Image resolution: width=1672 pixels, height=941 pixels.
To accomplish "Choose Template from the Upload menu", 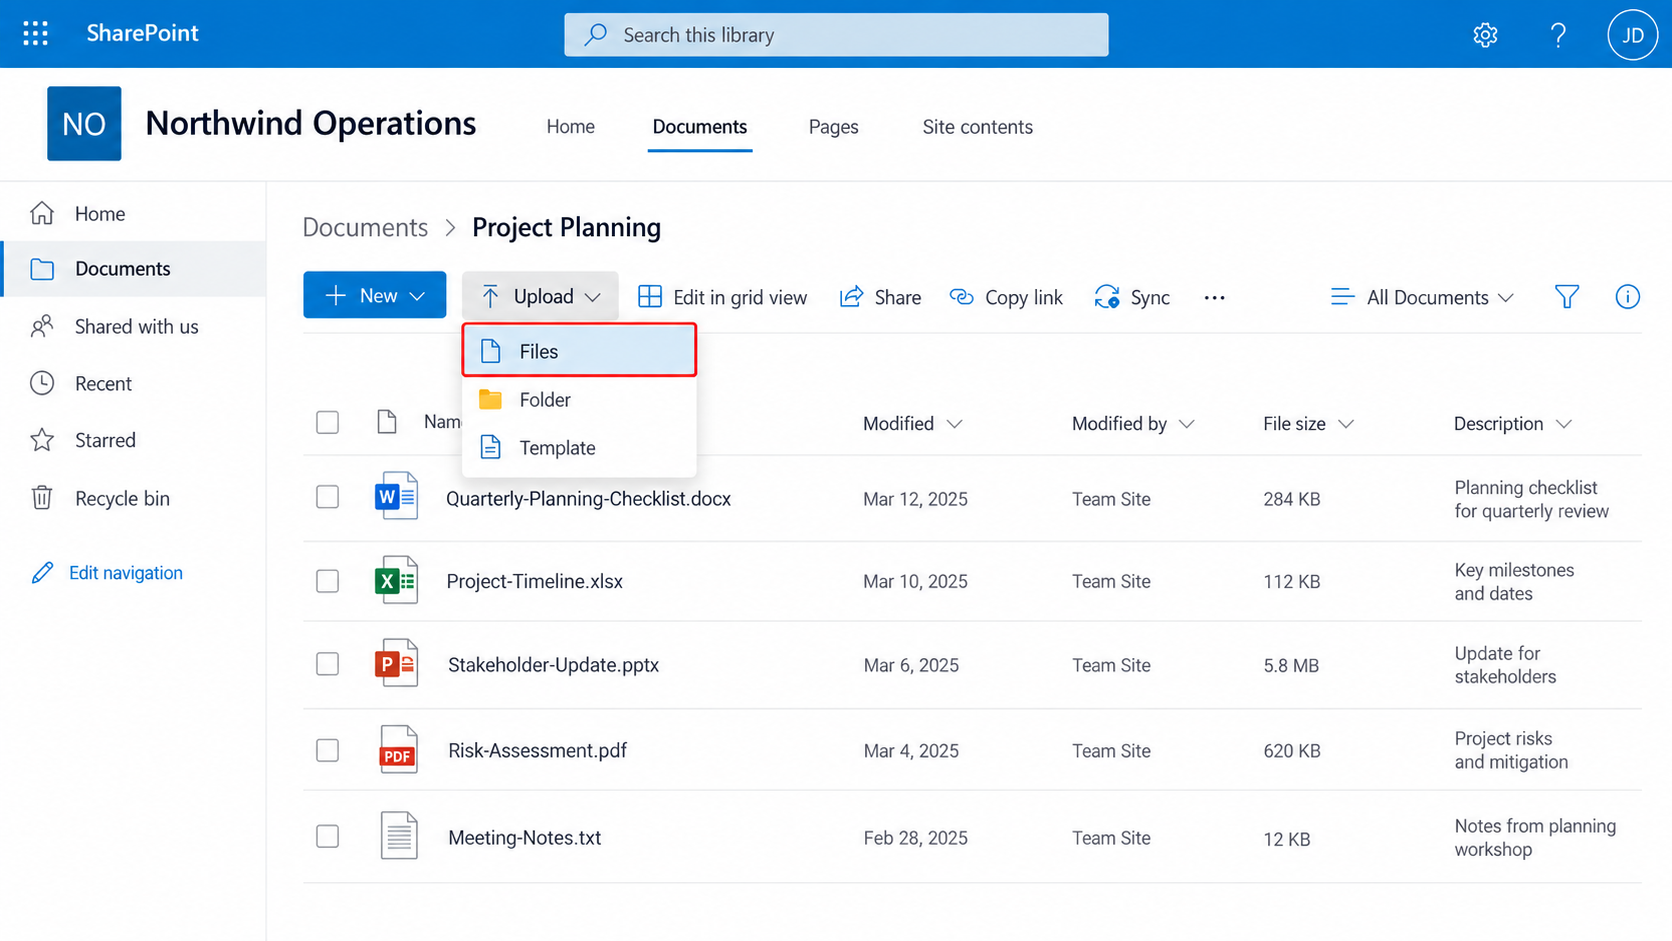I will point(579,448).
